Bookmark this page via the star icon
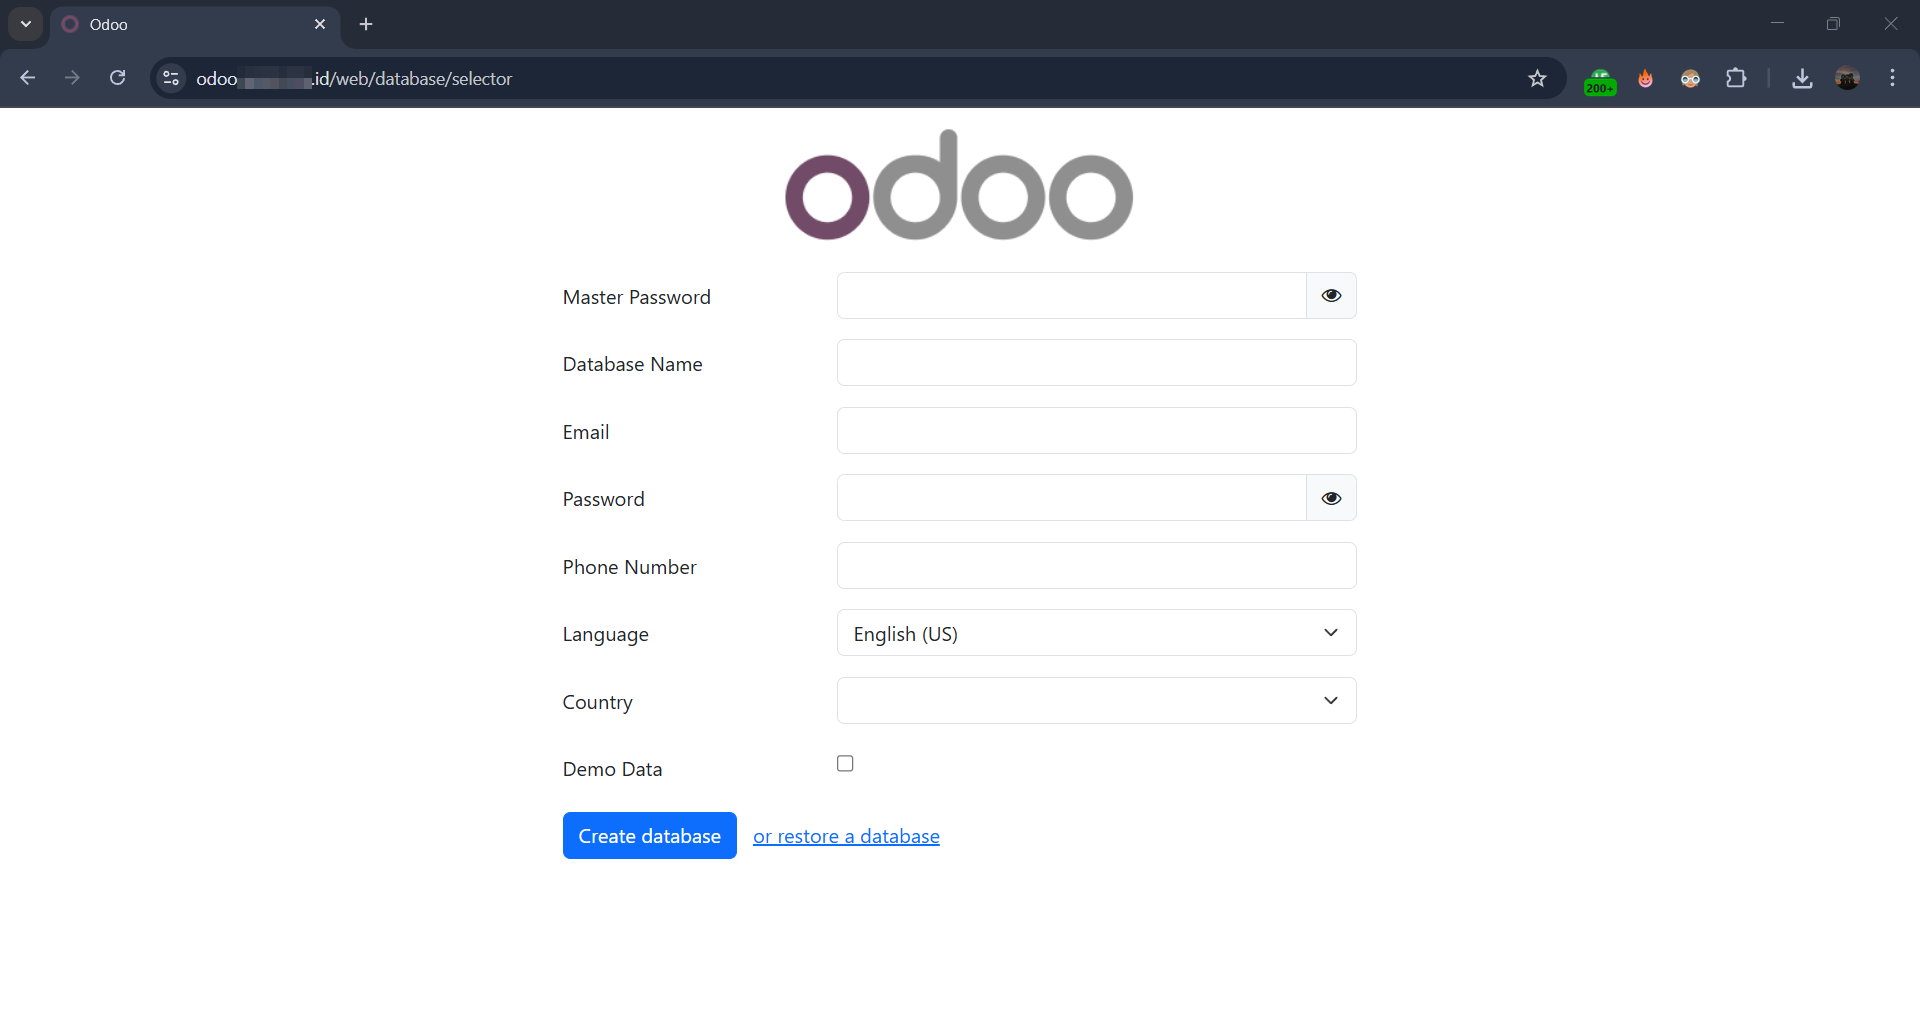1920x1018 pixels. (x=1538, y=78)
